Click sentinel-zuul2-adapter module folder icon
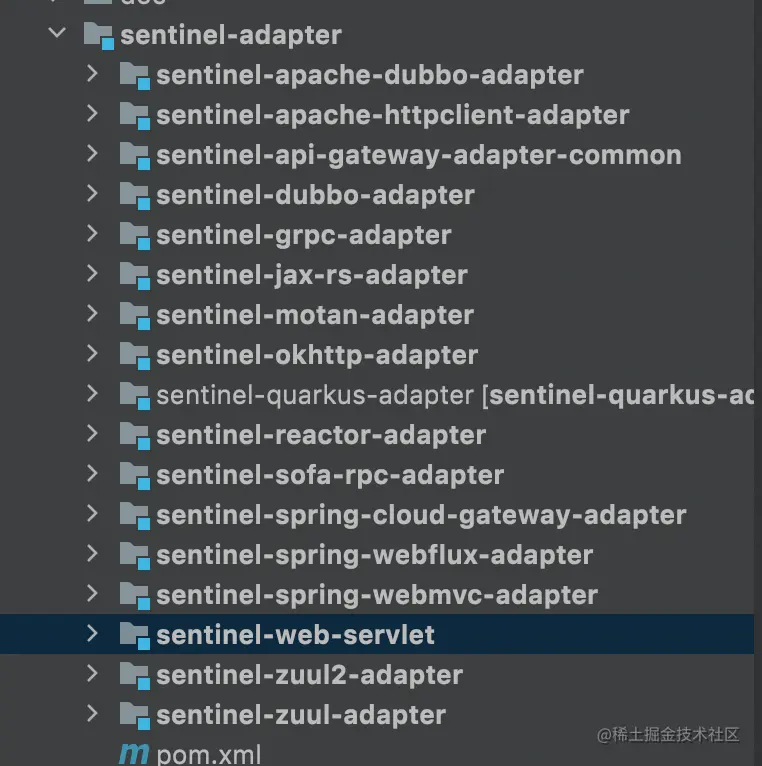The height and width of the screenshot is (766, 762). click(134, 676)
